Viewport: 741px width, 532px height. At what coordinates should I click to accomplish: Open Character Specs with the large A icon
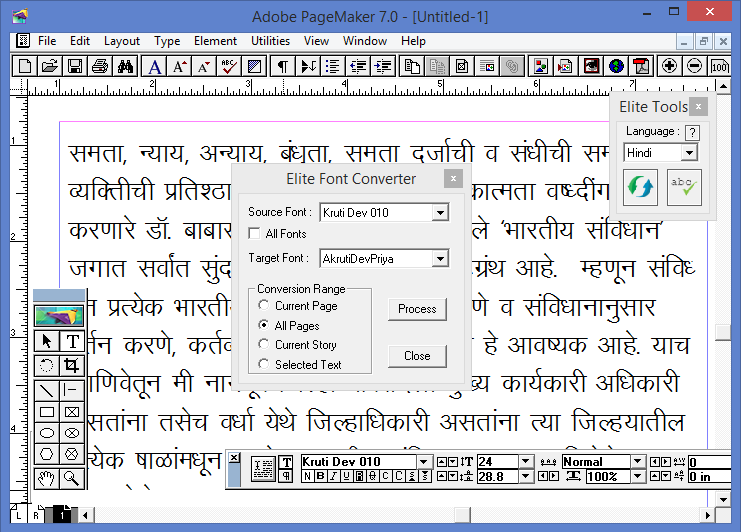pyautogui.click(x=154, y=67)
